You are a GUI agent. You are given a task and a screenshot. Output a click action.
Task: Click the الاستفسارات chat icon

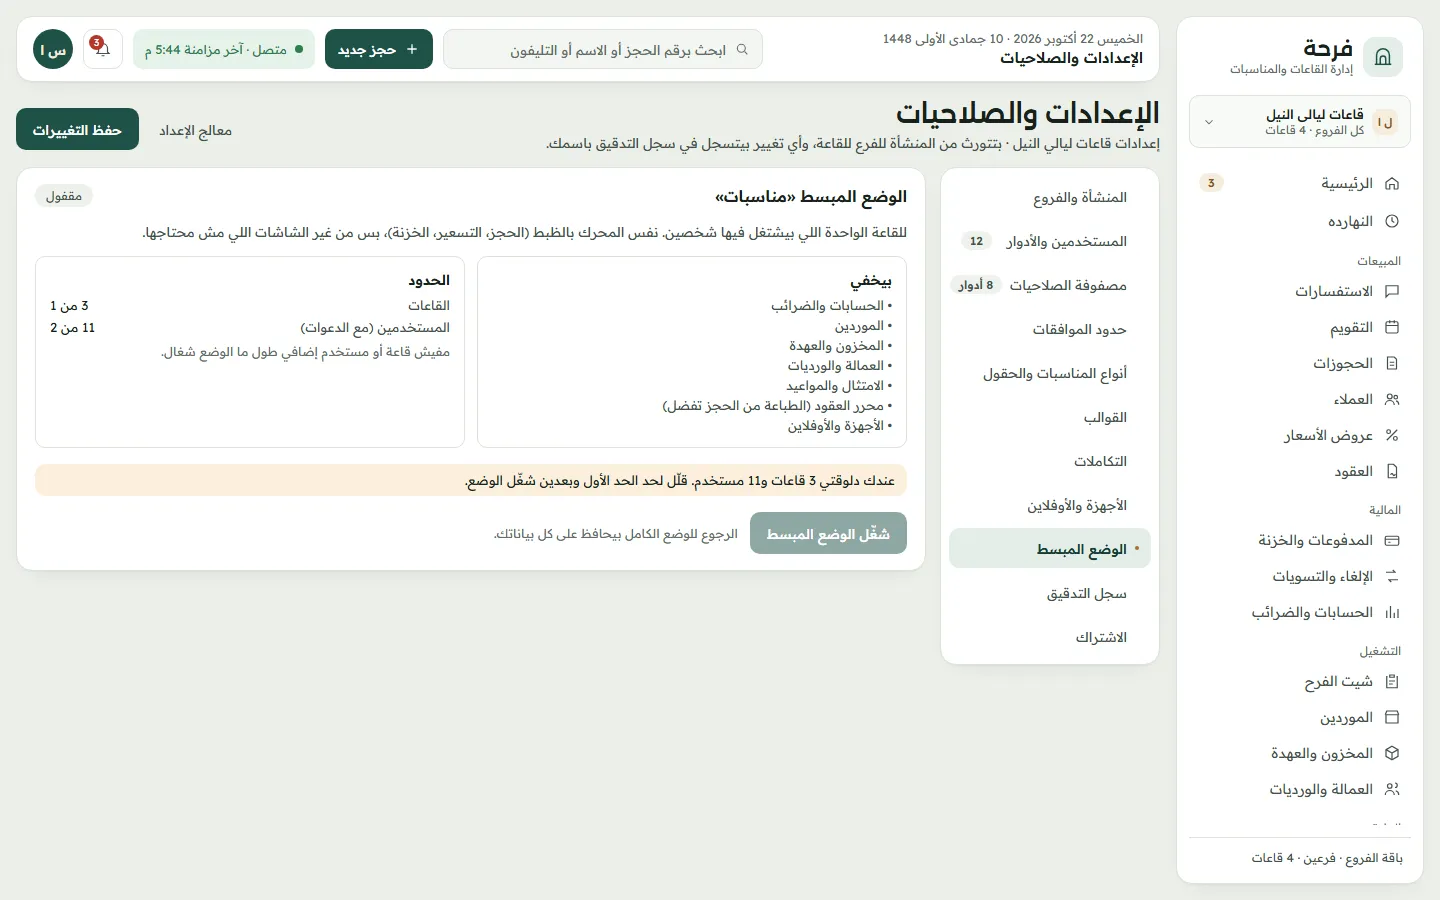point(1392,291)
